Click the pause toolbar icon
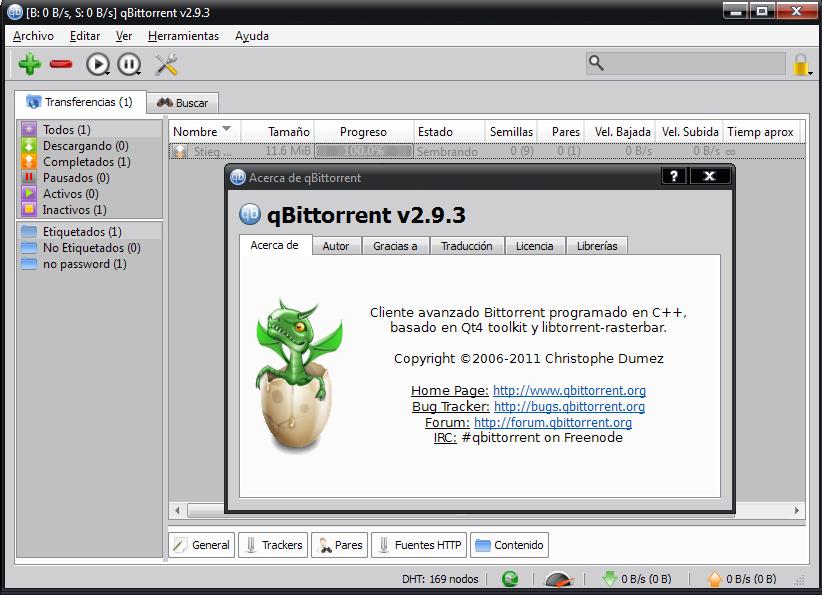The width and height of the screenshot is (822, 595). click(129, 64)
